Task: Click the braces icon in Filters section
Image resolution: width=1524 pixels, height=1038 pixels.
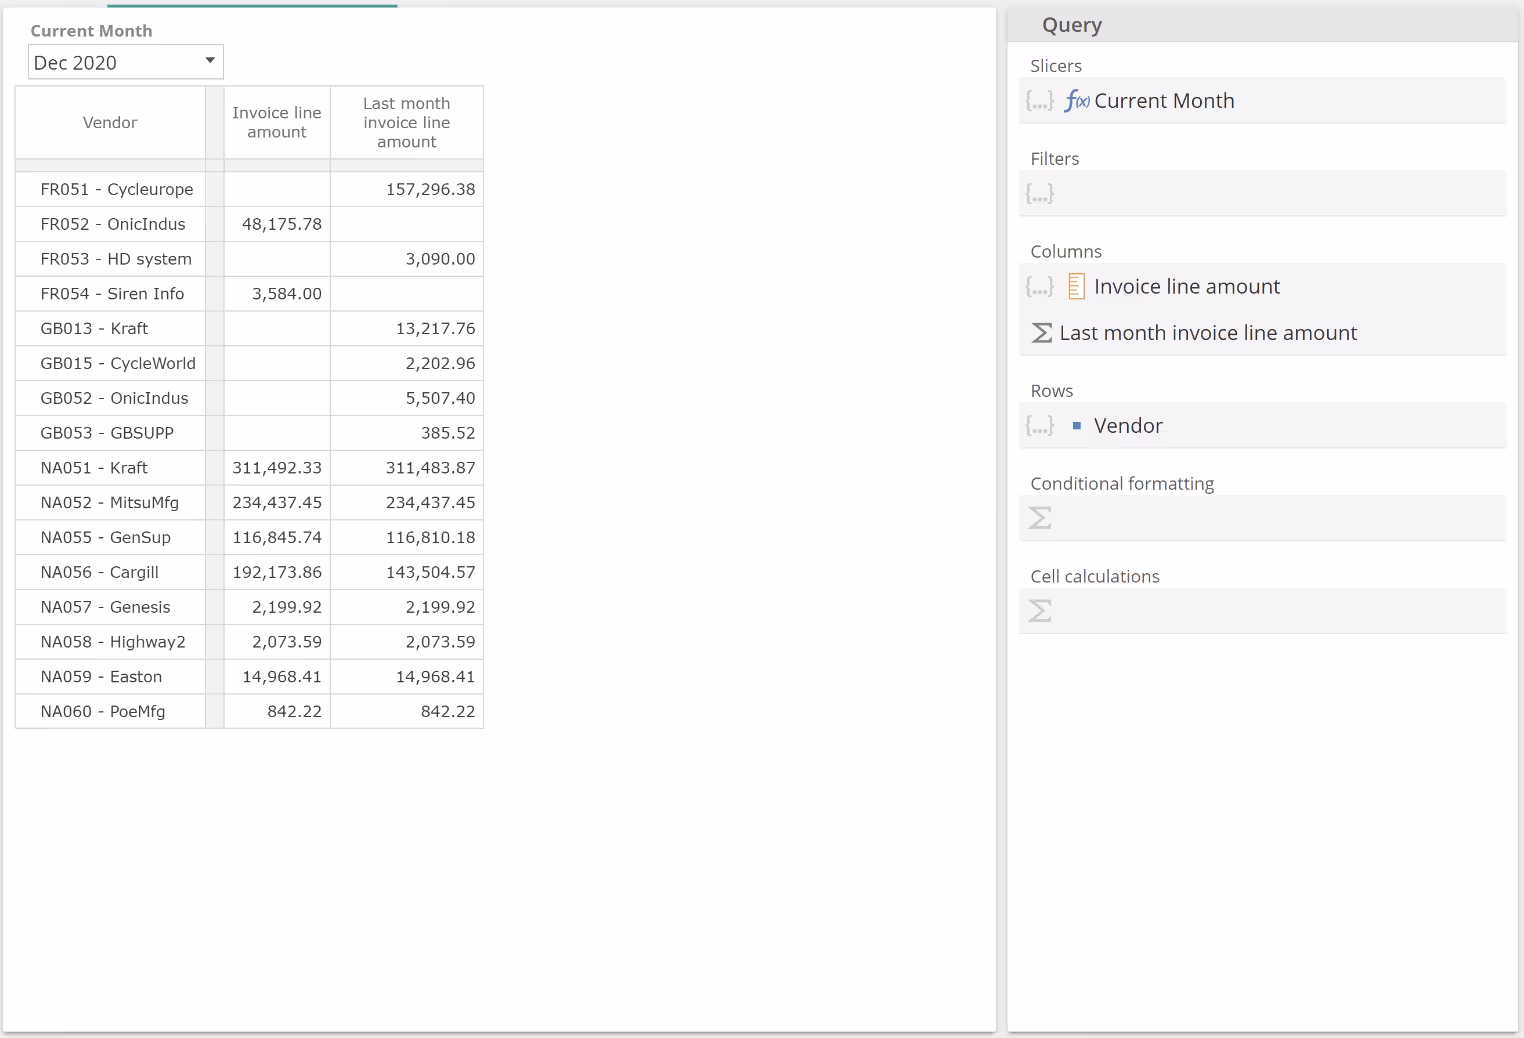Action: click(x=1039, y=194)
